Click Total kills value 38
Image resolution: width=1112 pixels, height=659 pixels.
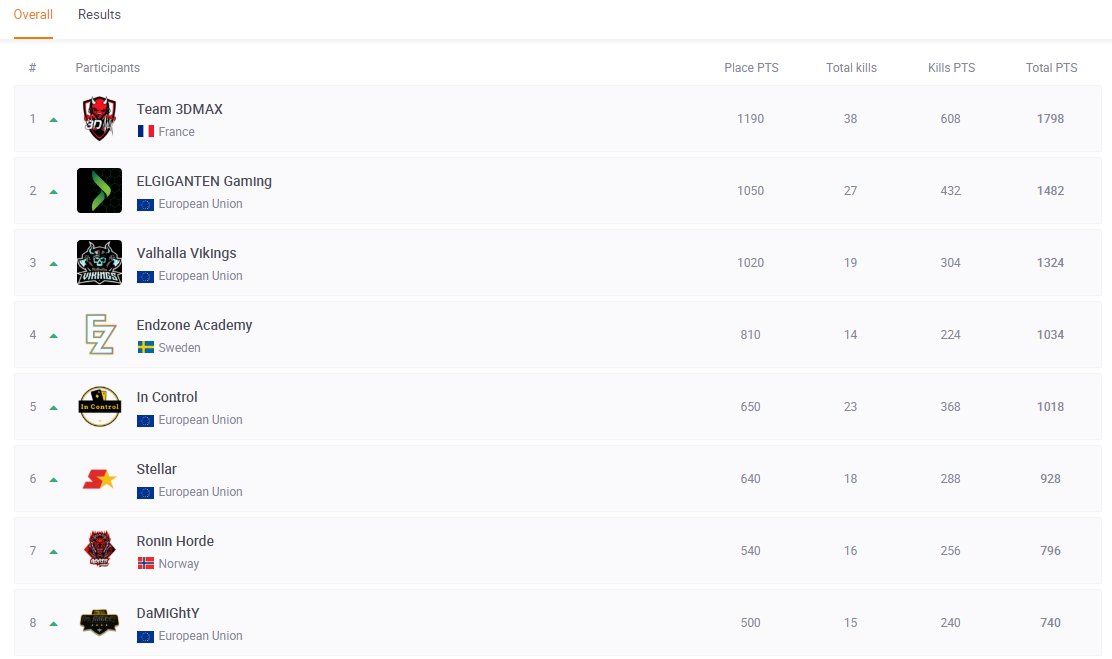(850, 118)
